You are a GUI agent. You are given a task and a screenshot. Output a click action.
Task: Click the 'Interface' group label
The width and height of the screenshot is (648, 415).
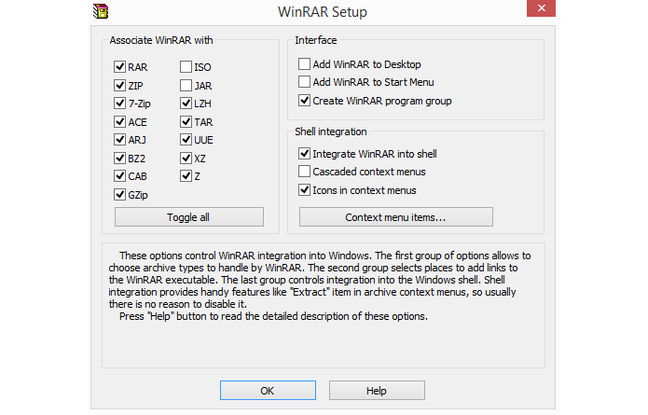pos(316,40)
